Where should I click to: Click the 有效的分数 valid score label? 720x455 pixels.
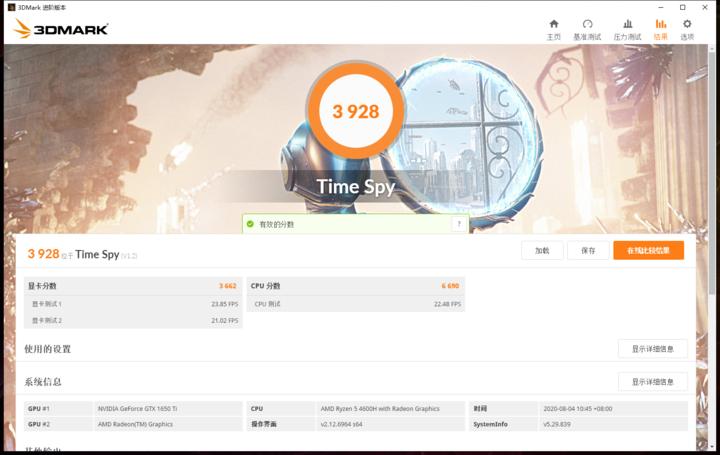pos(276,225)
